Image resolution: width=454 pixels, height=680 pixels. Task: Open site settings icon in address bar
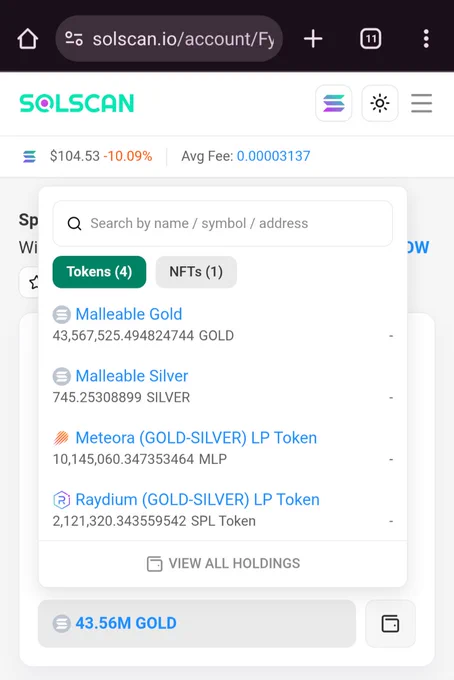[74, 39]
